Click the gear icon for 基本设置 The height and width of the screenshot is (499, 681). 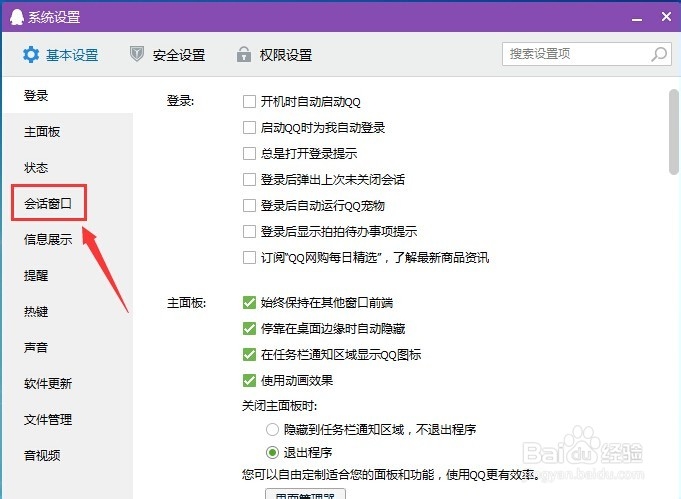(x=31, y=55)
